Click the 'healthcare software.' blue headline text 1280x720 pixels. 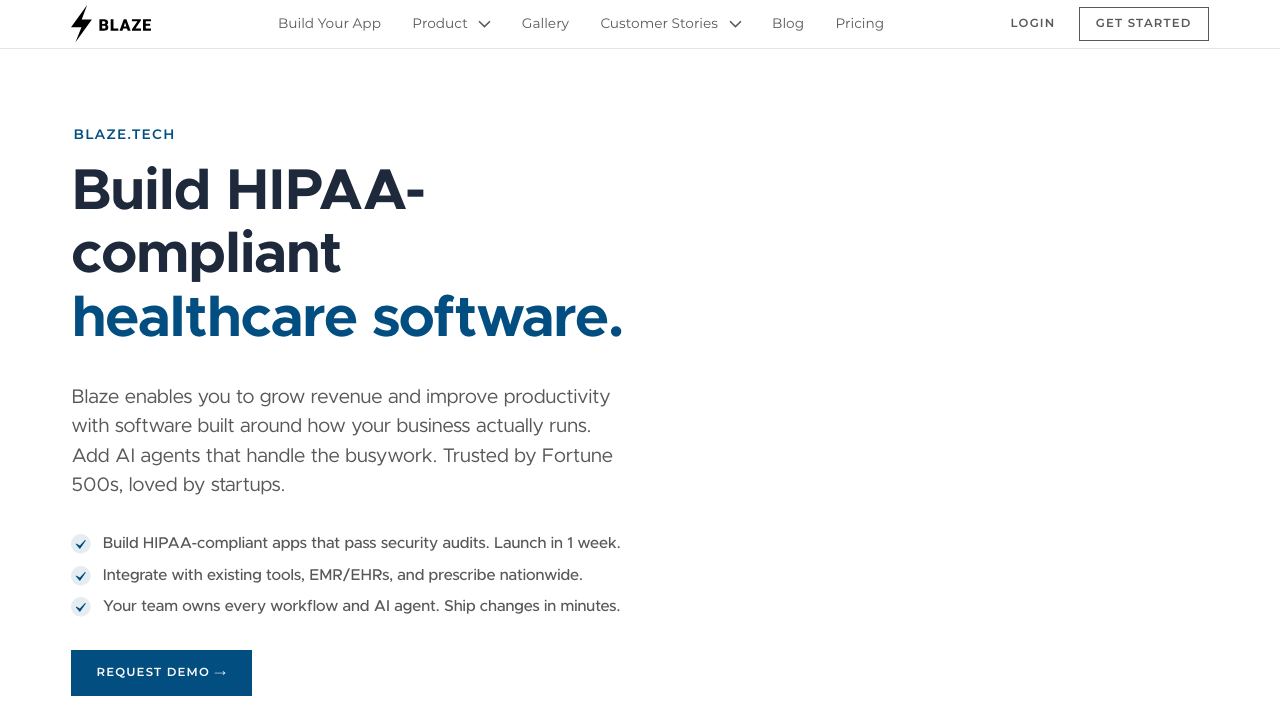pos(347,317)
